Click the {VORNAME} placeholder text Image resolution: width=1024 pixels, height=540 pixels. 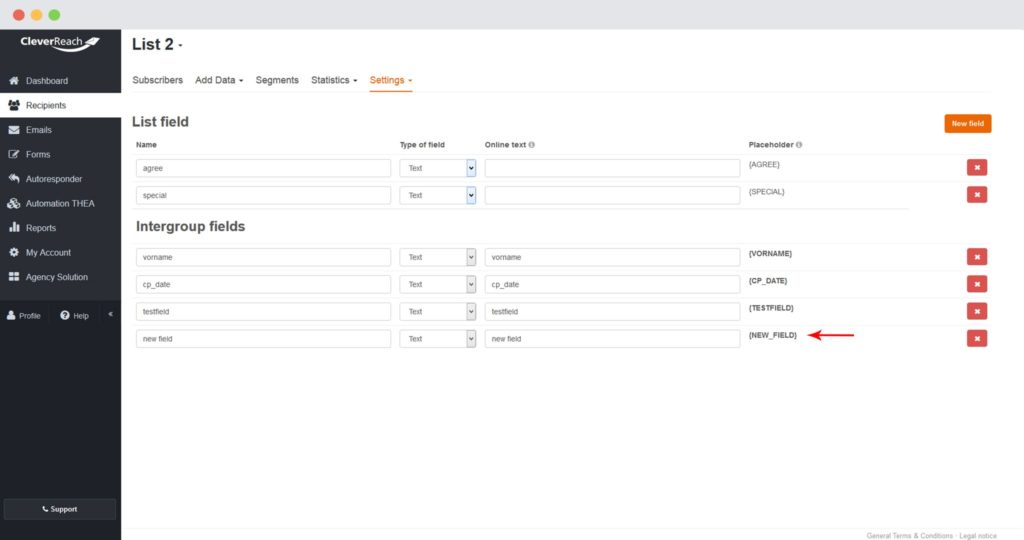click(x=770, y=253)
